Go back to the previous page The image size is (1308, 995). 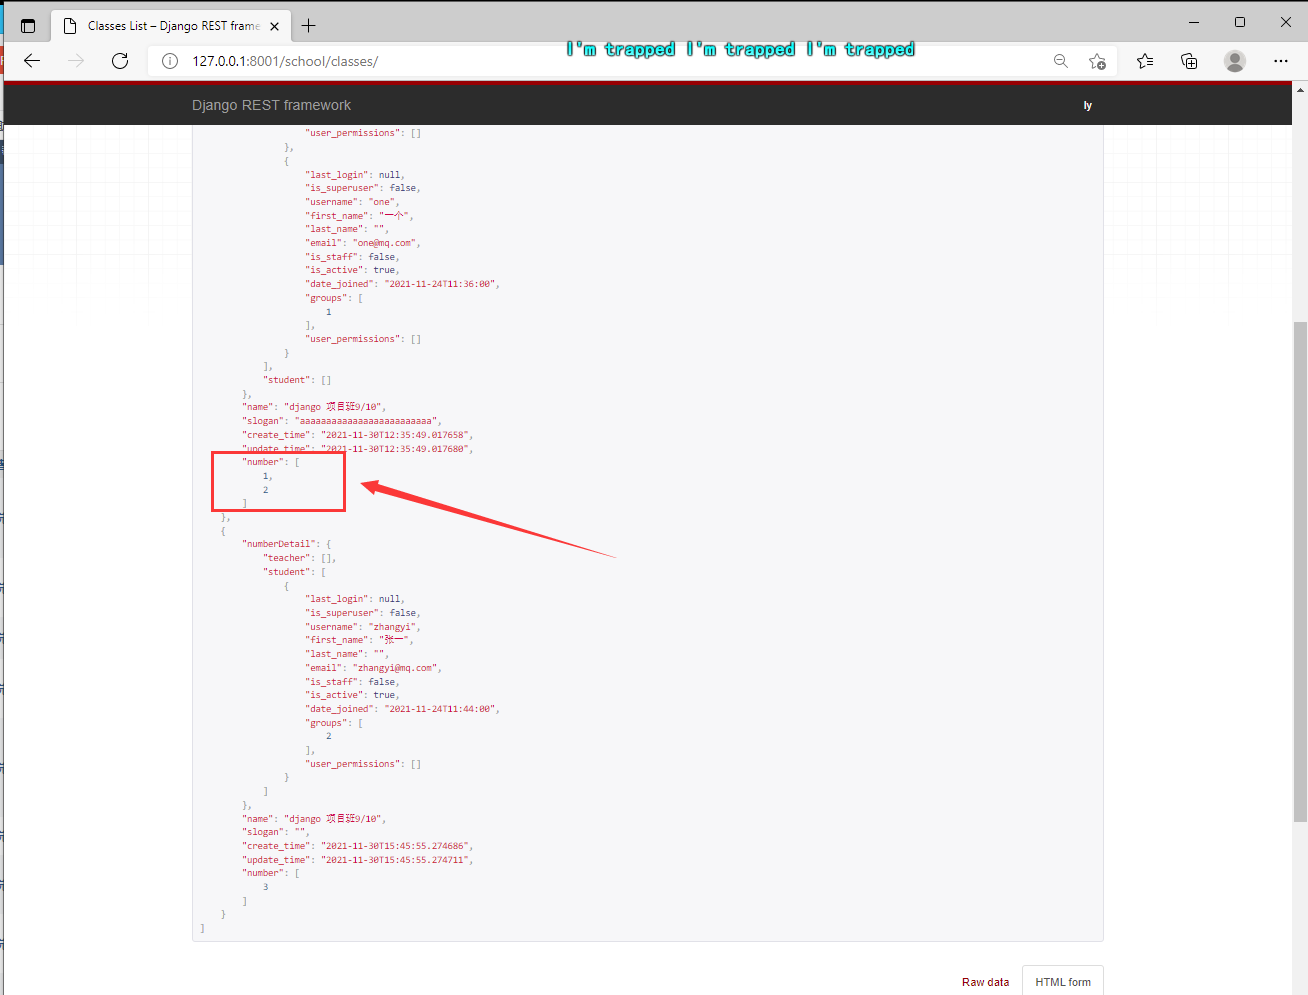[x=32, y=61]
